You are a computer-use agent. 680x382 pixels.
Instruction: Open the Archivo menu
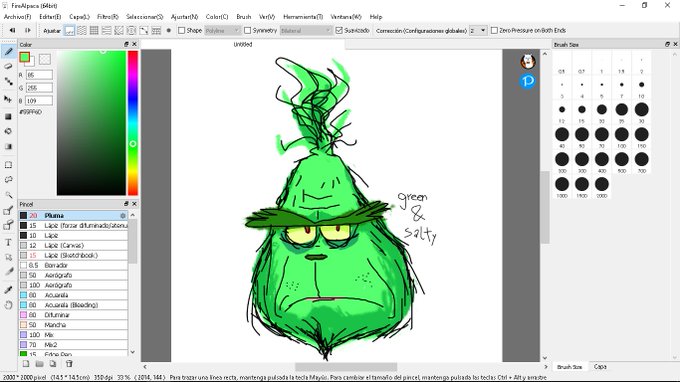17,16
